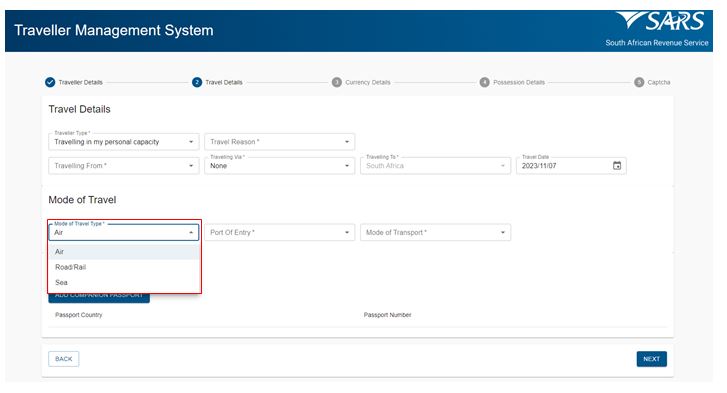The width and height of the screenshot is (727, 393).
Task: Click step 3 Currency Details circle
Action: coord(337,82)
